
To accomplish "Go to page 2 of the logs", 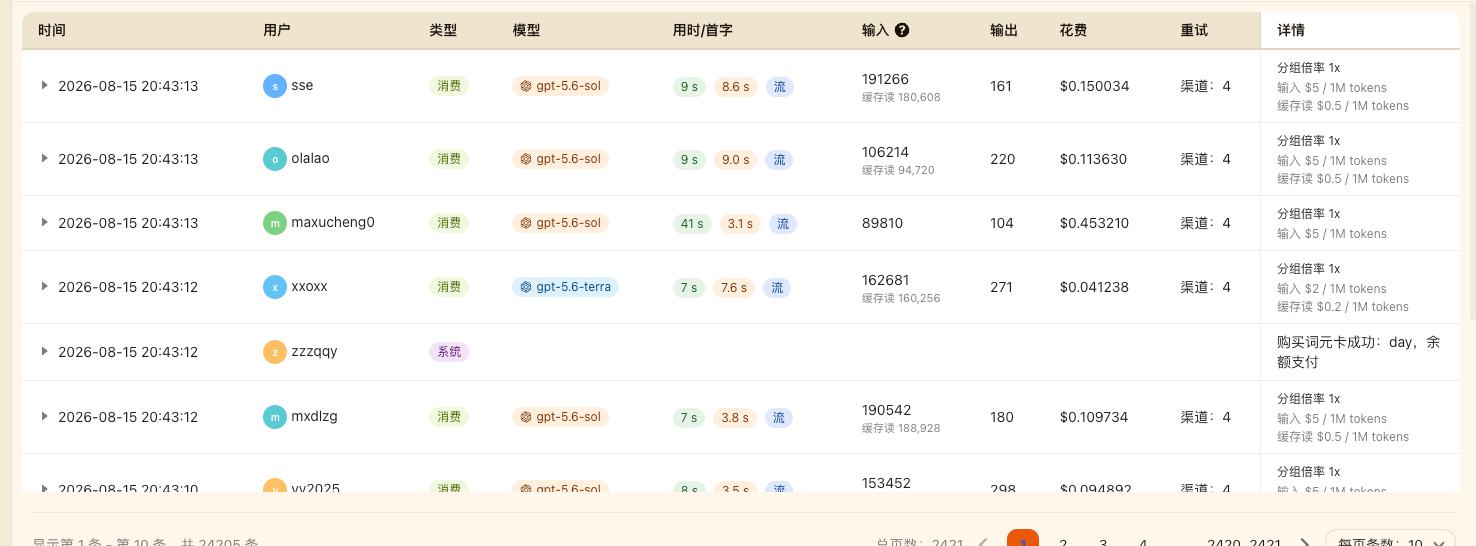I will pos(1063,540).
